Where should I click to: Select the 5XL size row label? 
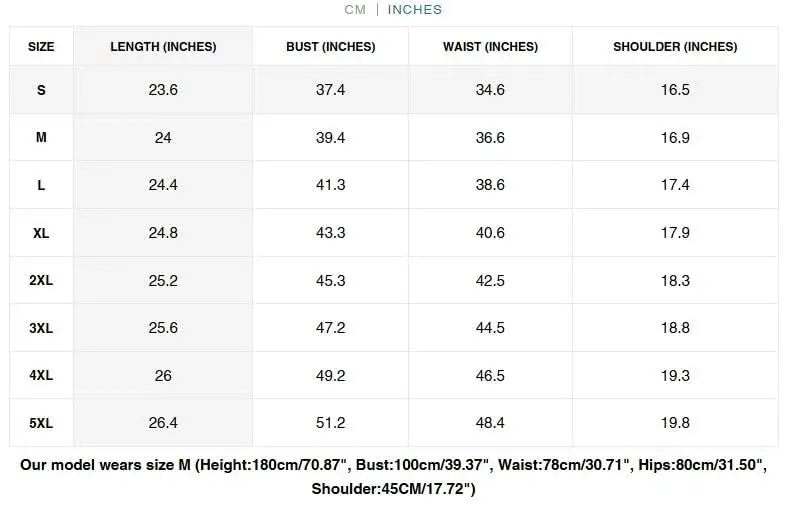[x=41, y=423]
